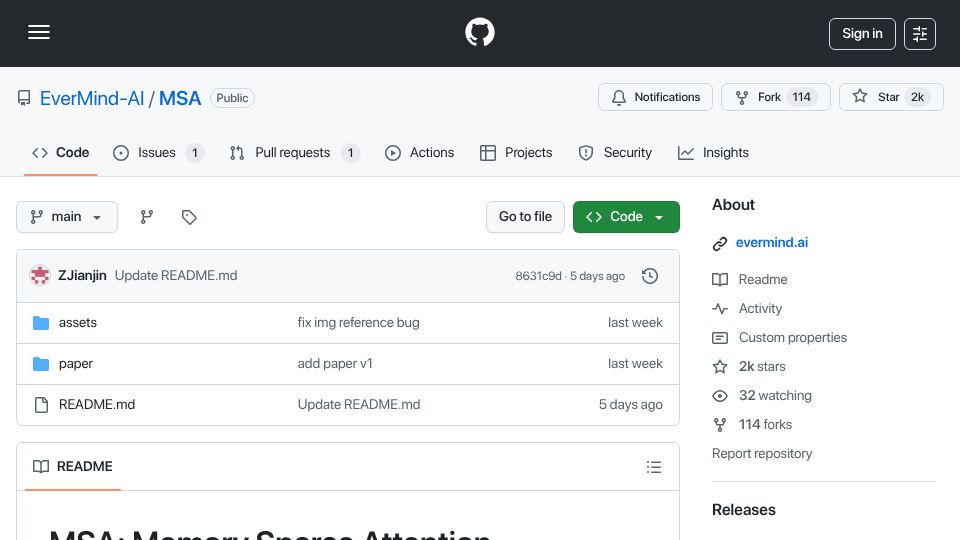Open the hamburger navigation menu
Screen dimensions: 960x540
point(39,32)
